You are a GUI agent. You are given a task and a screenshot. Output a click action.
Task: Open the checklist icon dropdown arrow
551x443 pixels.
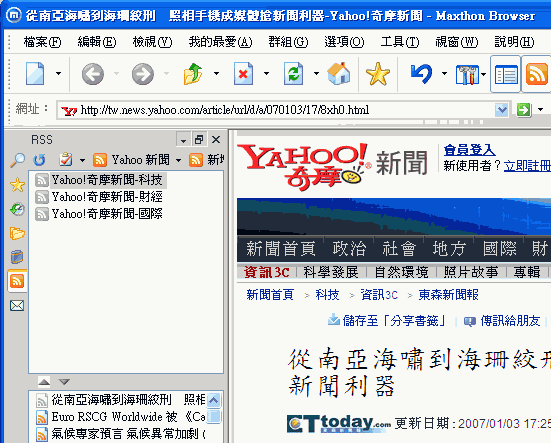[82, 160]
